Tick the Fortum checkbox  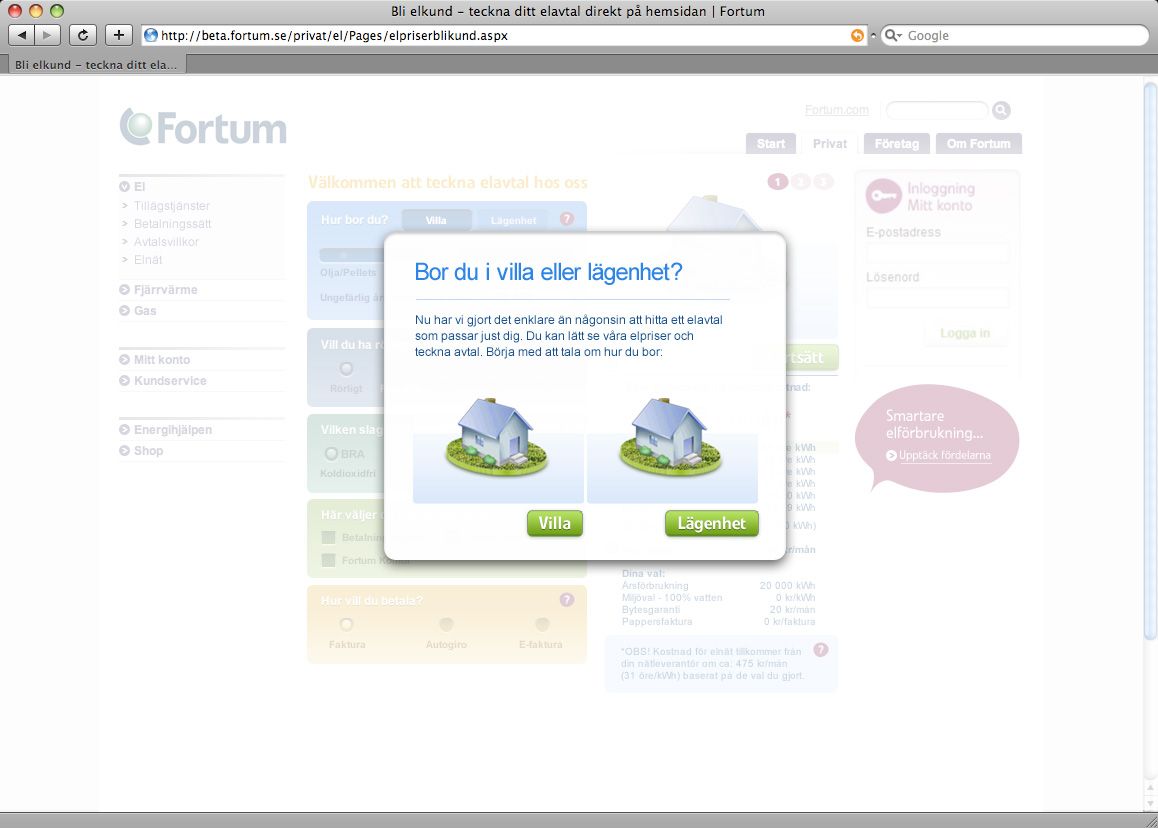point(329,561)
